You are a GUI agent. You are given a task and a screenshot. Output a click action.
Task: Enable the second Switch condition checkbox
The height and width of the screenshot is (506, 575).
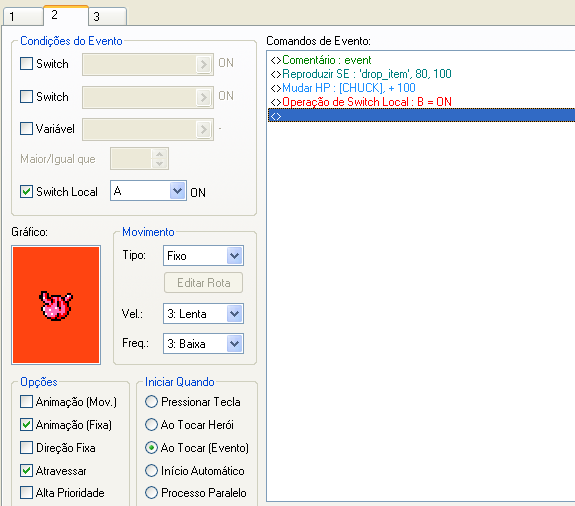click(26, 97)
